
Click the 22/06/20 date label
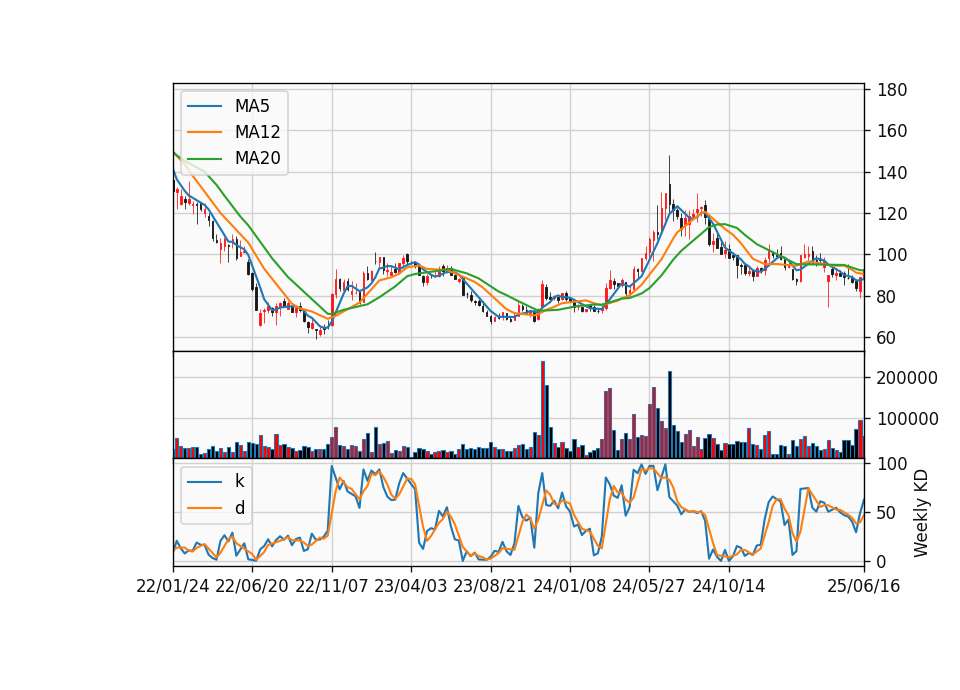252,586
